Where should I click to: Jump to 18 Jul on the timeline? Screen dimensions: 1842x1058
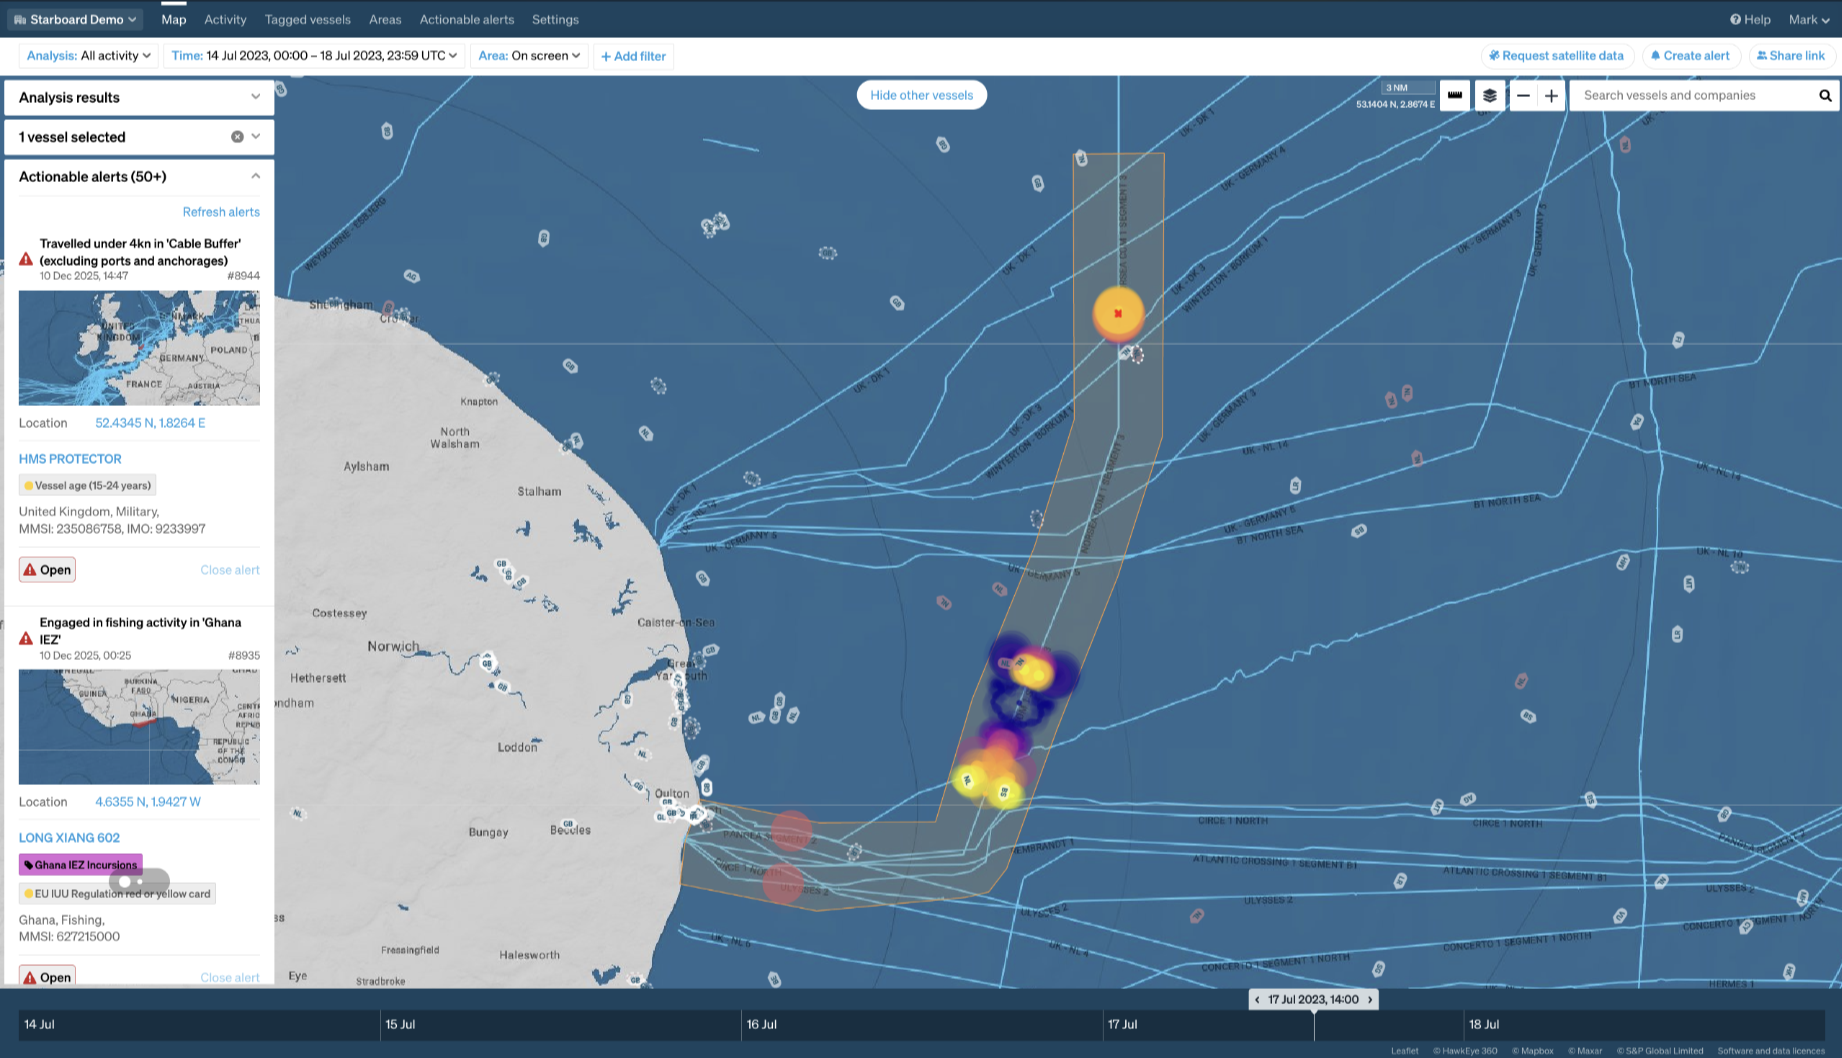pos(1484,1024)
